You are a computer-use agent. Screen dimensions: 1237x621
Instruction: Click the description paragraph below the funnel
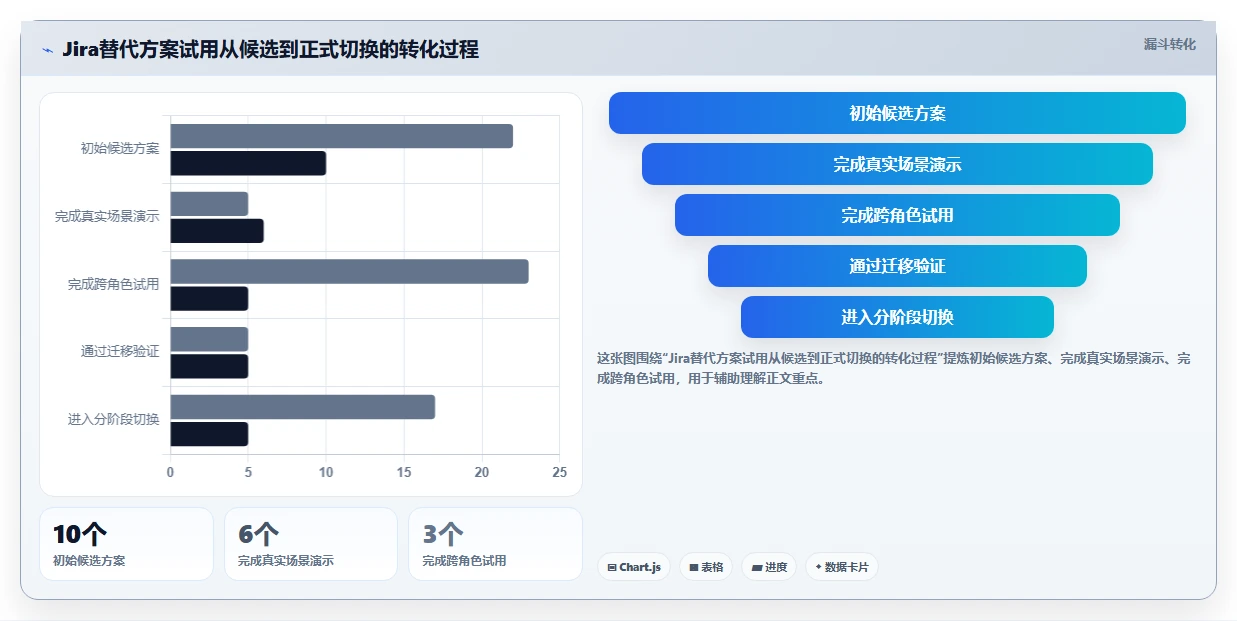[x=893, y=368]
